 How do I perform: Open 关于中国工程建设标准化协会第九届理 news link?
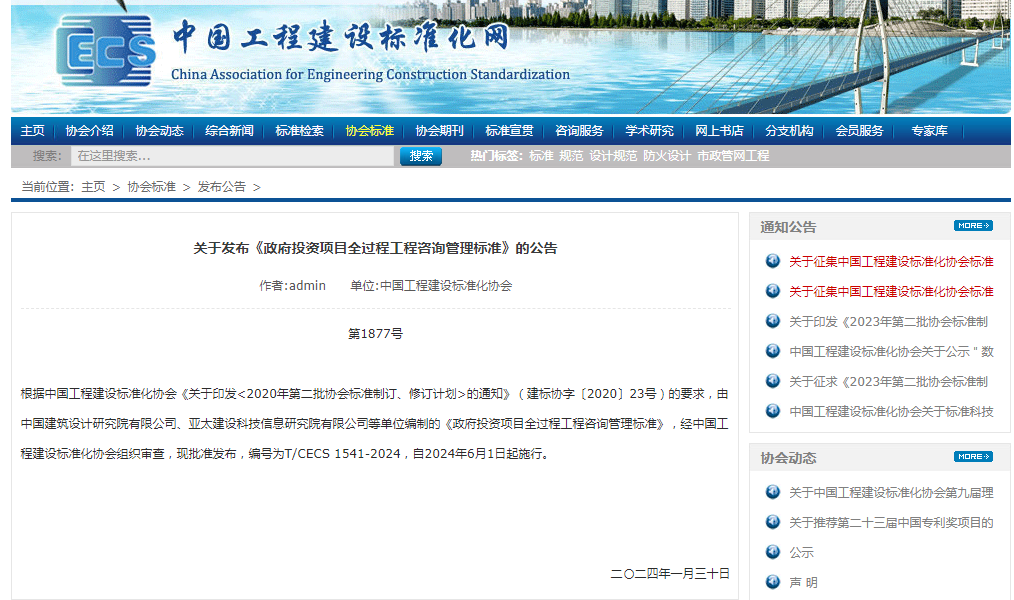click(x=891, y=493)
